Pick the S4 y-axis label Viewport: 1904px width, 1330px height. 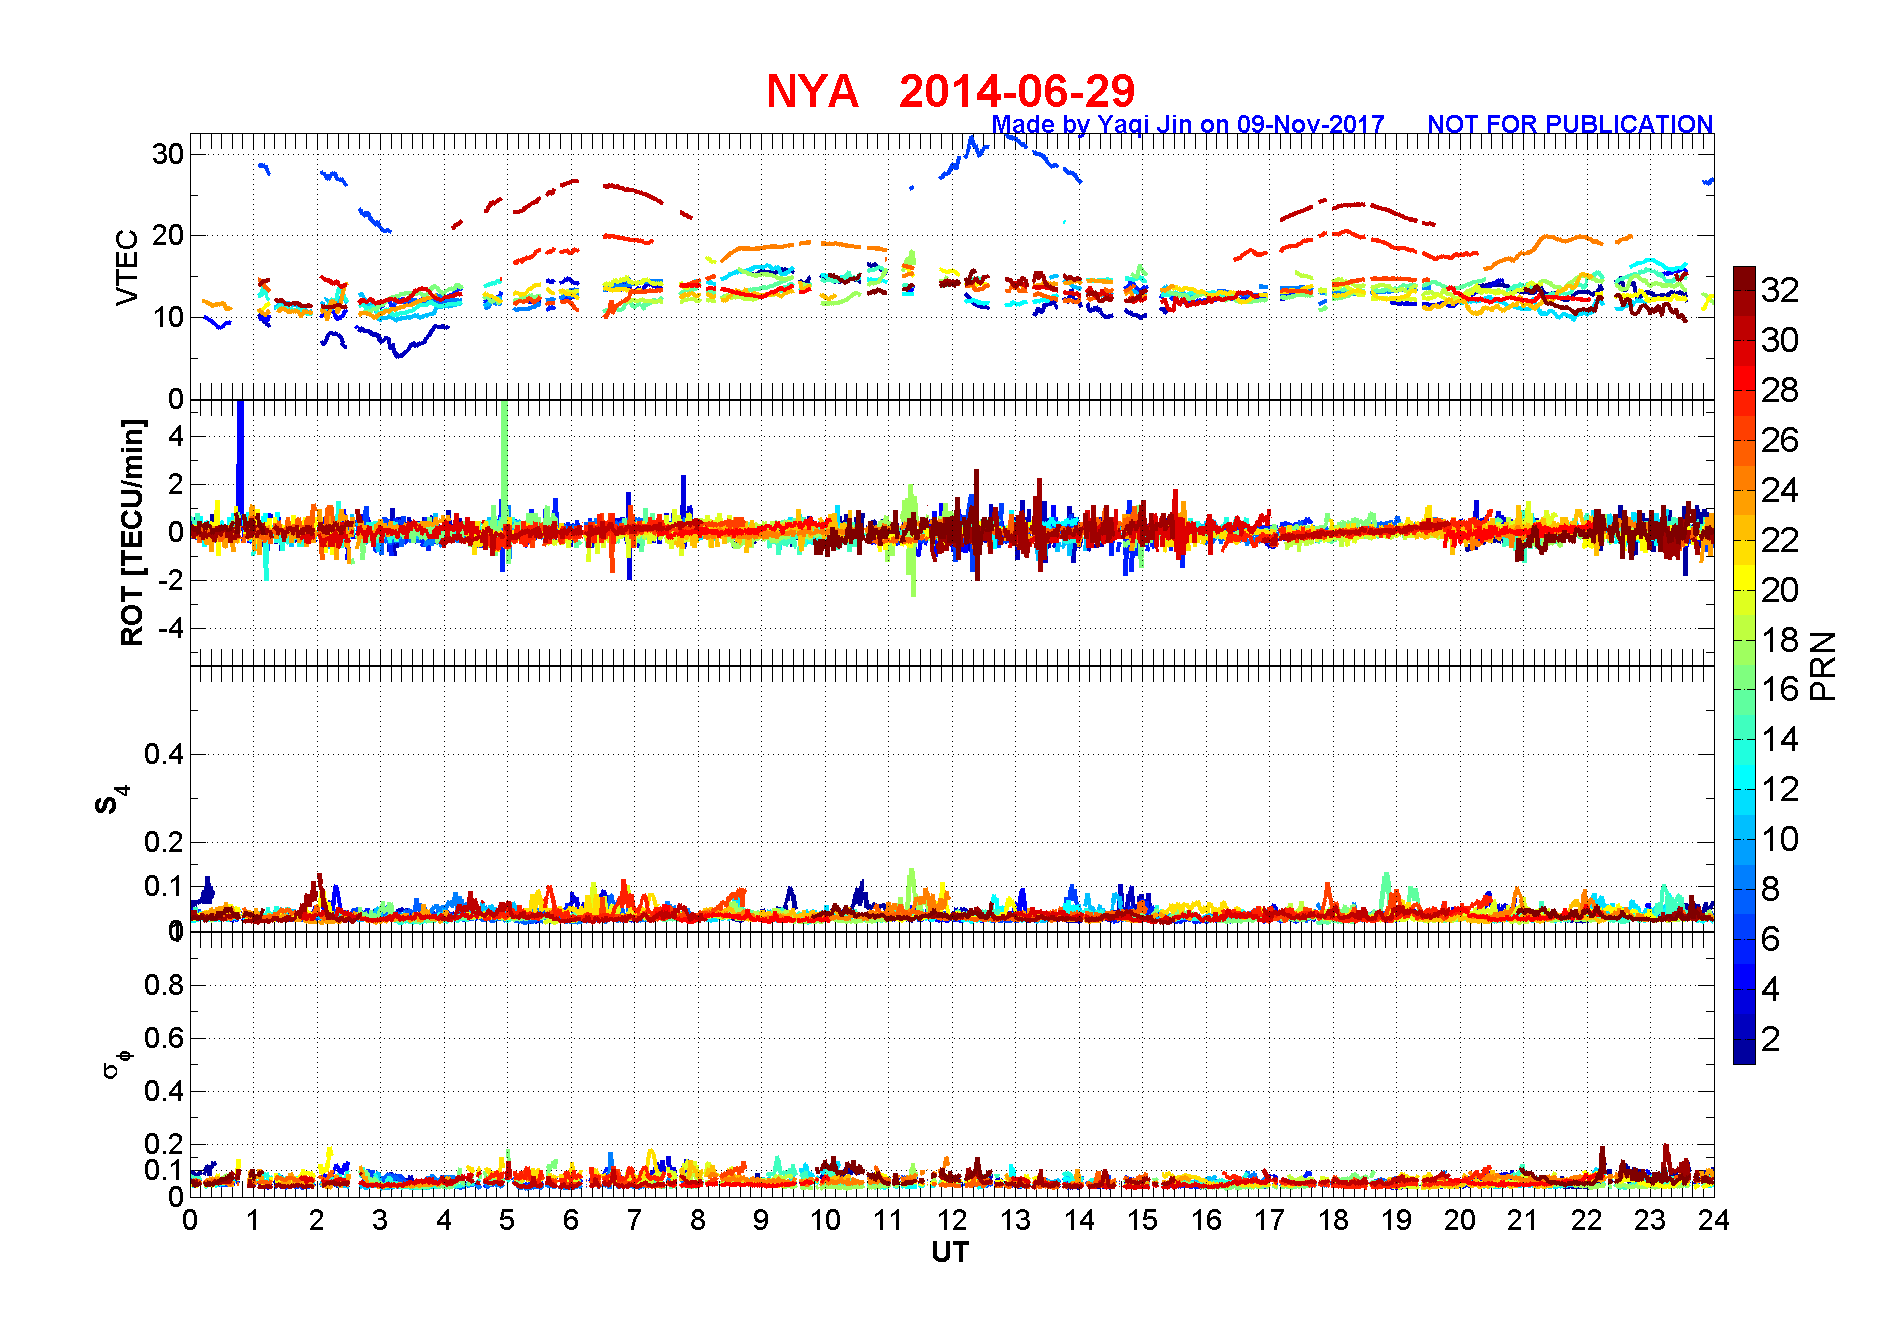pos(112,800)
